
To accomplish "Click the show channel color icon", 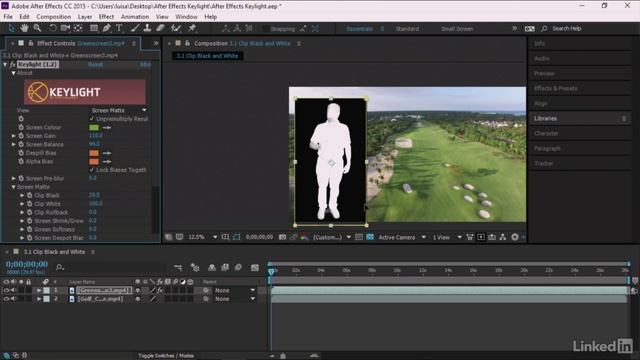I will pyautogui.click(x=304, y=237).
